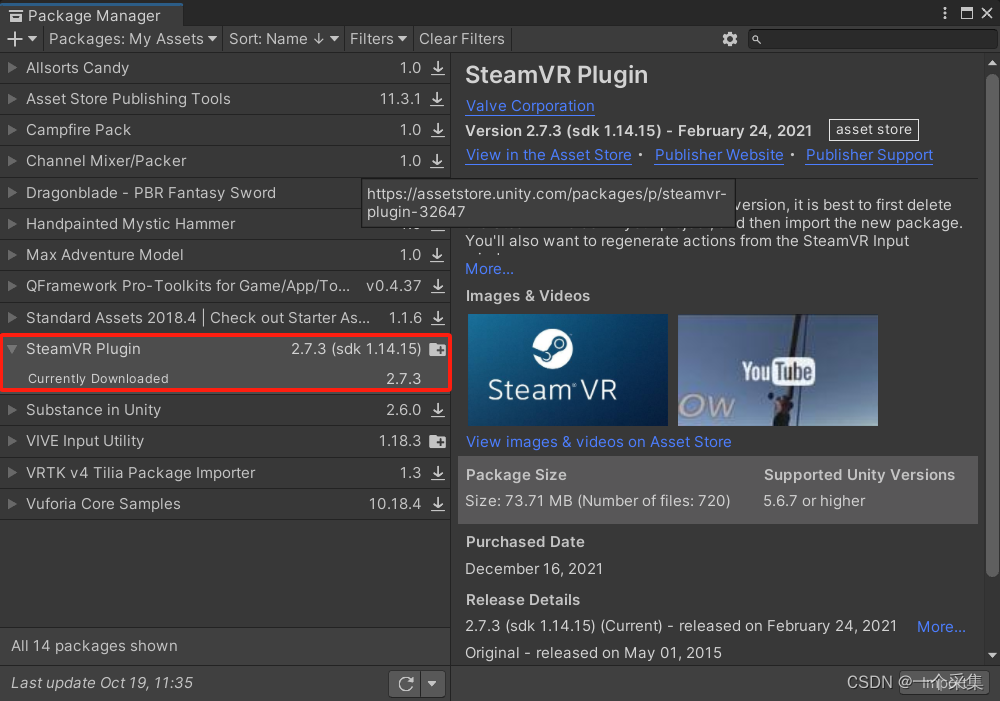Click the scrollbar down arrow in details panel
The width and height of the screenshot is (1000, 701).
(992, 655)
